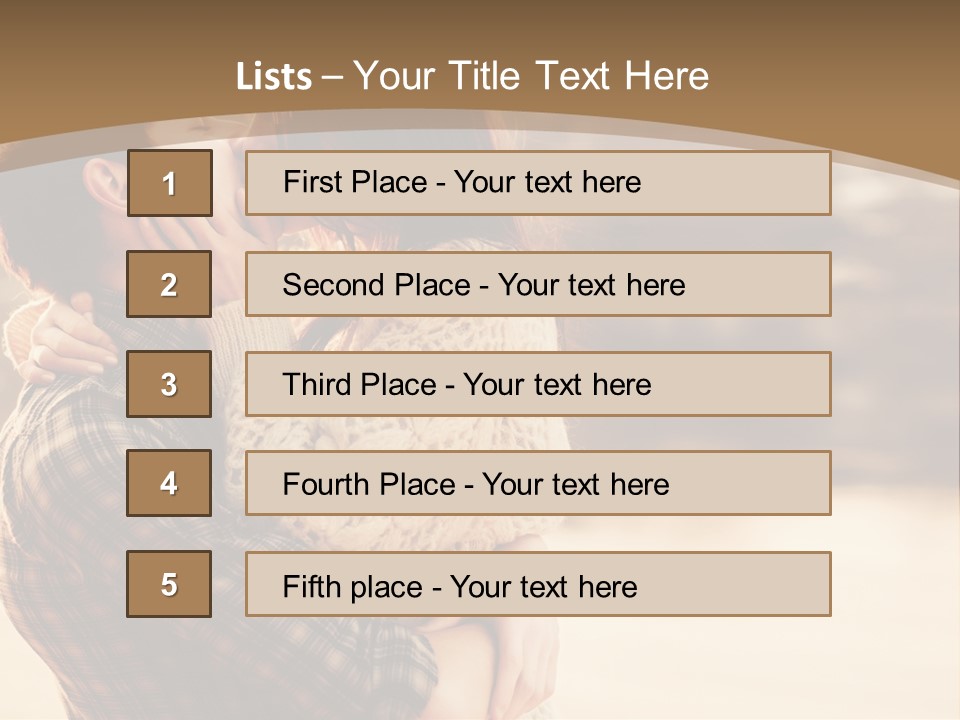Viewport: 960px width, 720px height.
Task: Select the number 4 square
Action: pyautogui.click(x=169, y=483)
